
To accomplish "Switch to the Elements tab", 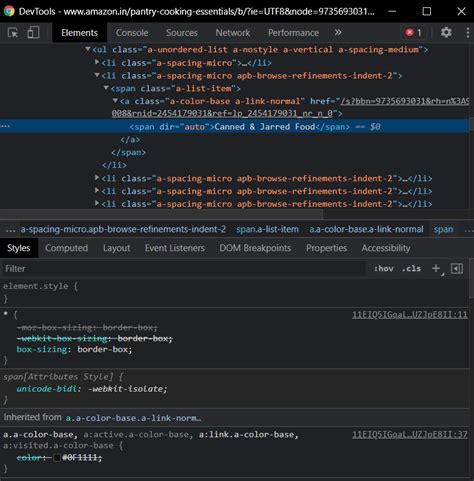I will pos(79,33).
